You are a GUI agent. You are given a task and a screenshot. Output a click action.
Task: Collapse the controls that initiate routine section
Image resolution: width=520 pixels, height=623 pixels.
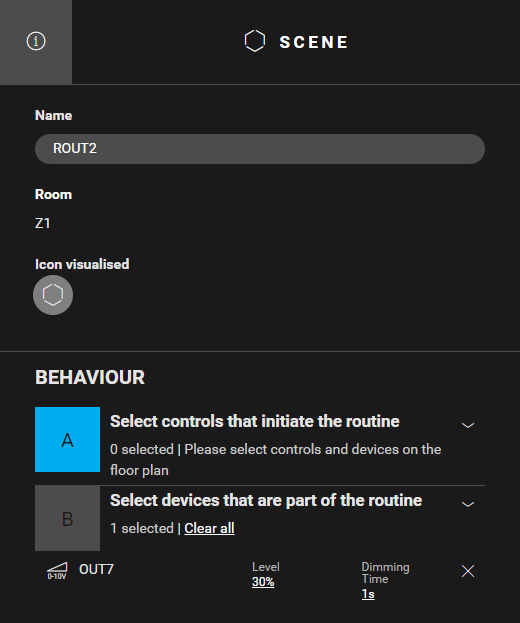point(468,426)
